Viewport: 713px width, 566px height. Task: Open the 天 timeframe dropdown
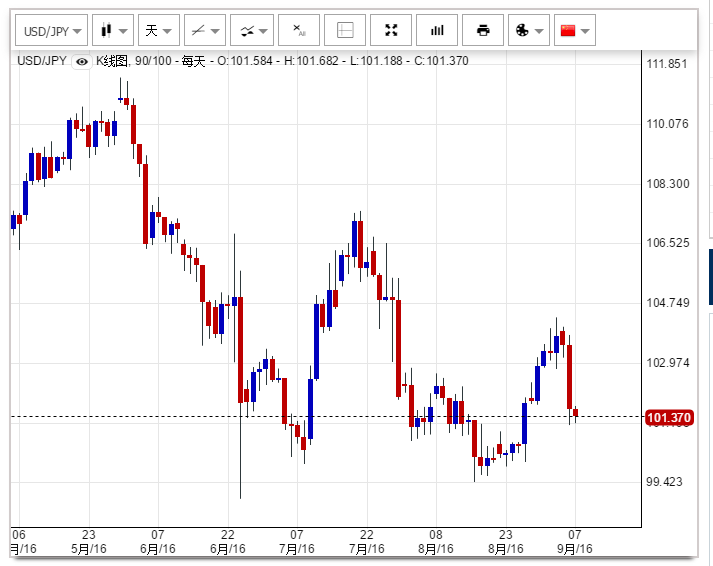click(159, 30)
